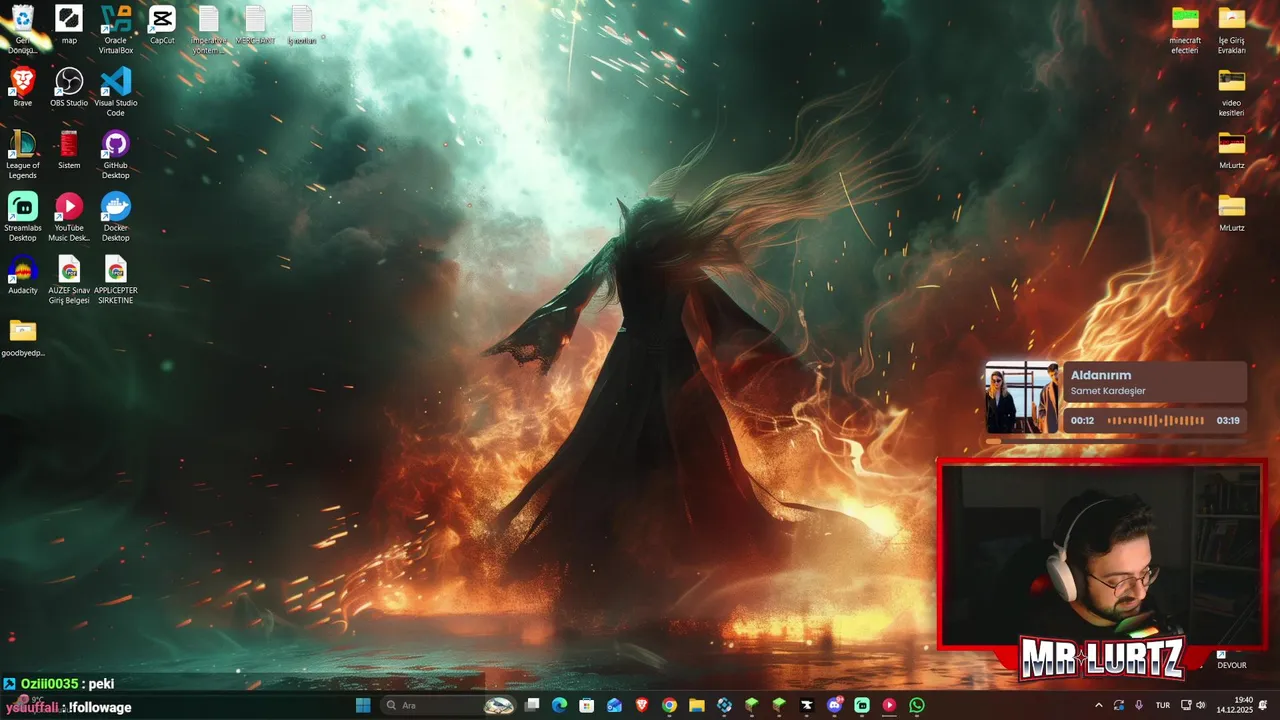Click the music widget album art thumbnail

(x=1021, y=398)
